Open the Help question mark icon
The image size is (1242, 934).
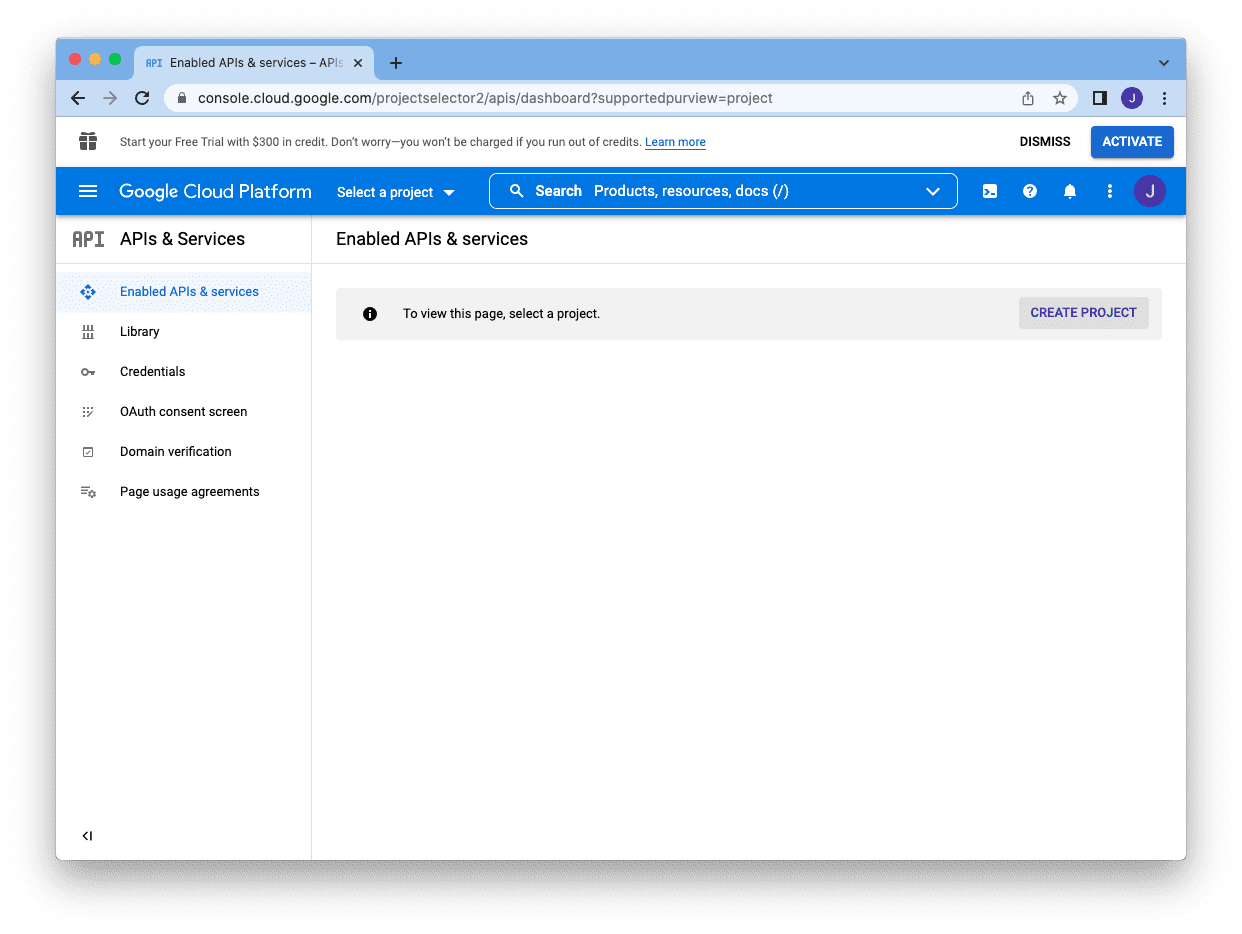coord(1030,191)
